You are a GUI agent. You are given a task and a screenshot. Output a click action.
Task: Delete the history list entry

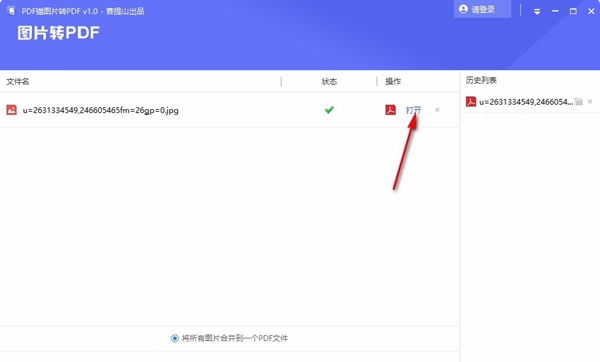pos(590,102)
